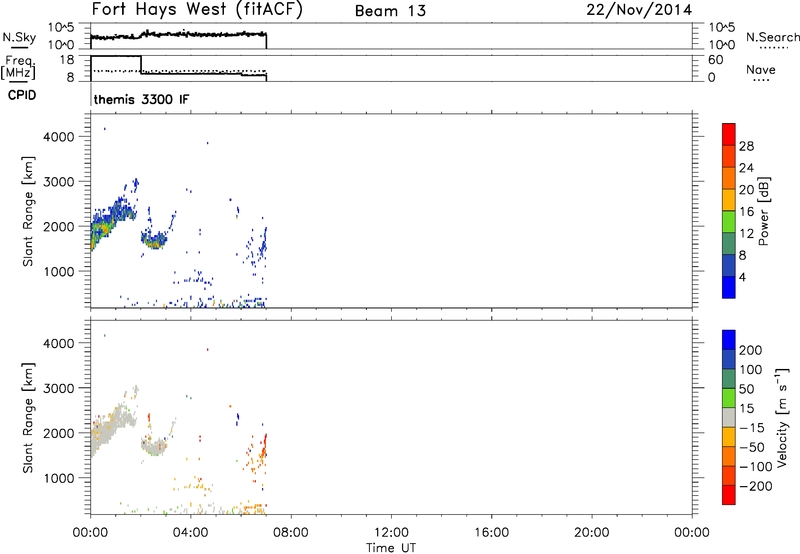Click the red bottom of Velocity color bar

click(729, 495)
